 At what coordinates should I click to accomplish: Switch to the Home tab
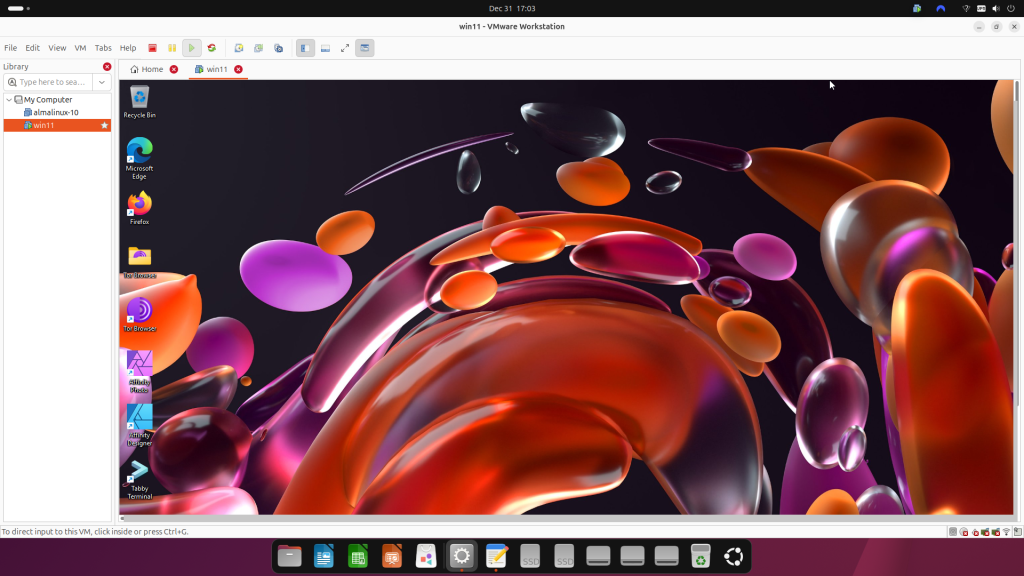(x=148, y=69)
